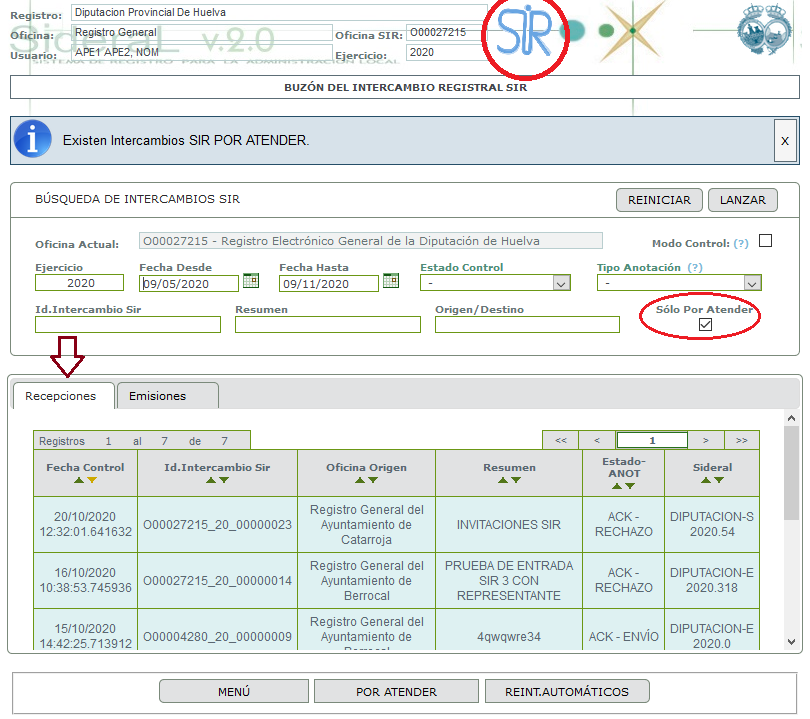Select the INVITACIONES SIR summary cell
This screenshot has height=719, width=810.
(509, 525)
